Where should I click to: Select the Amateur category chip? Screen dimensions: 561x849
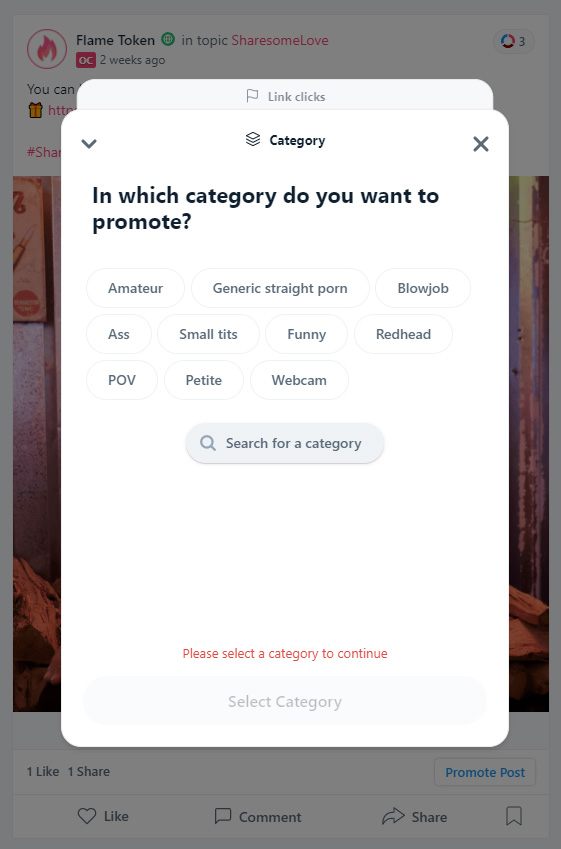pos(135,288)
